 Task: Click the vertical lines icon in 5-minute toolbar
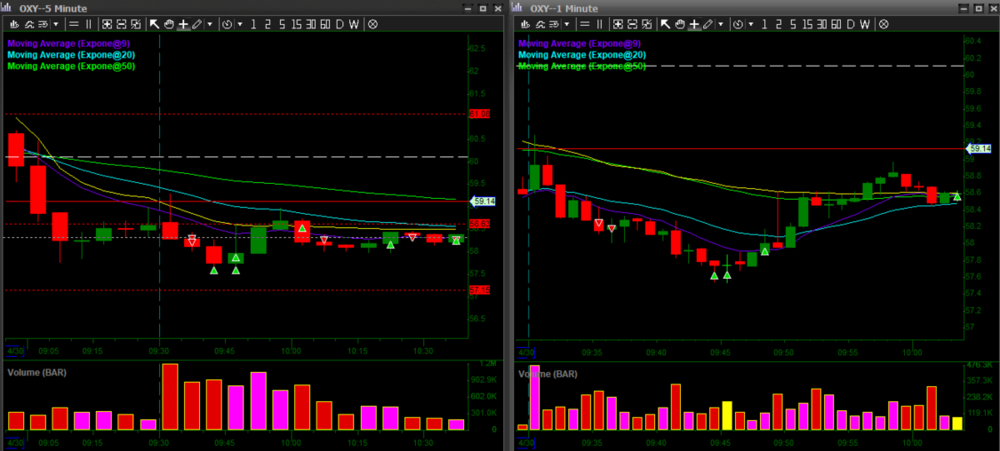click(x=90, y=23)
